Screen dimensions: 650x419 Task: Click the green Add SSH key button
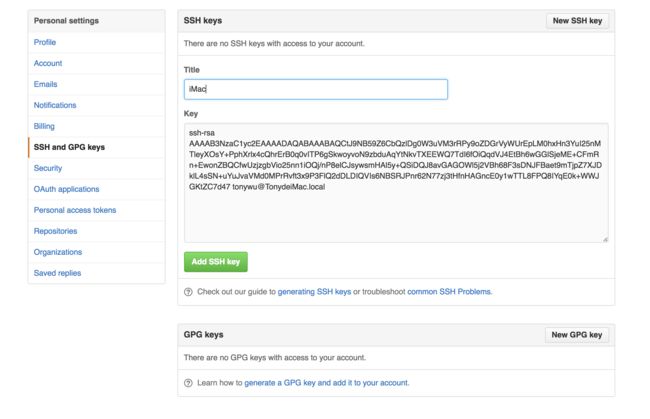pos(216,262)
